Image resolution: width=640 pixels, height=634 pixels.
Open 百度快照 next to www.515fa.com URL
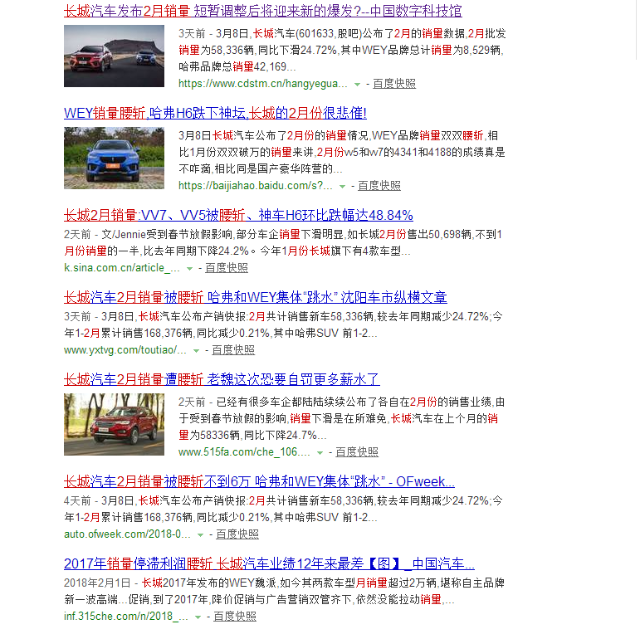[x=357, y=452]
